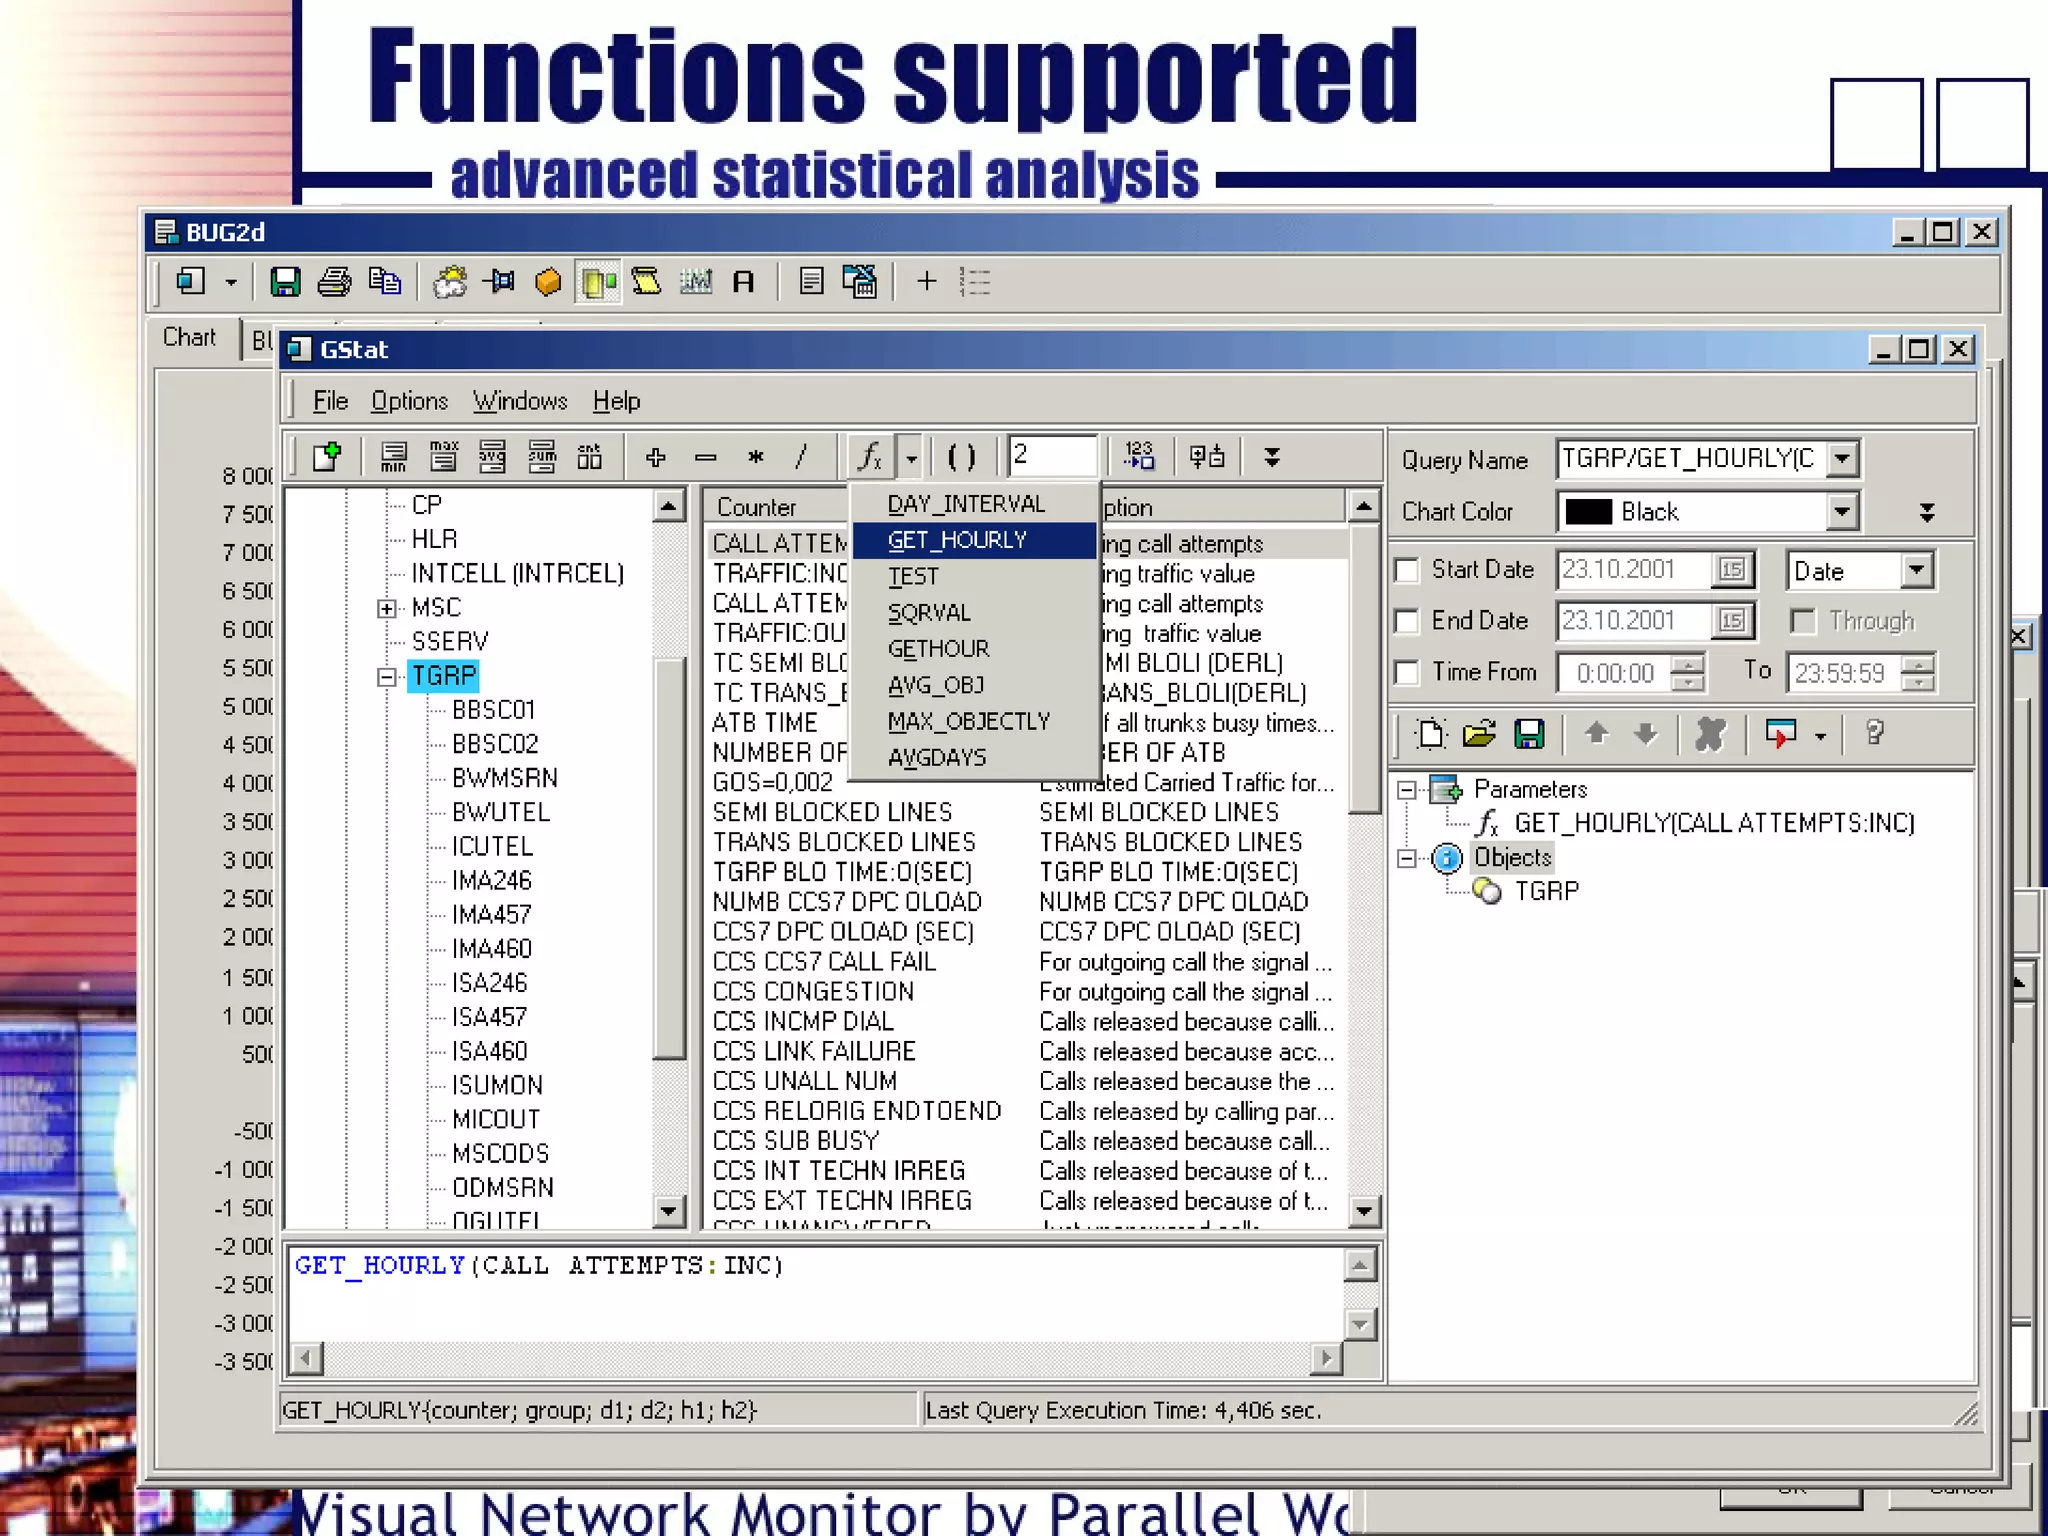Select BBSC01 in the TGRP tree

[x=494, y=710]
